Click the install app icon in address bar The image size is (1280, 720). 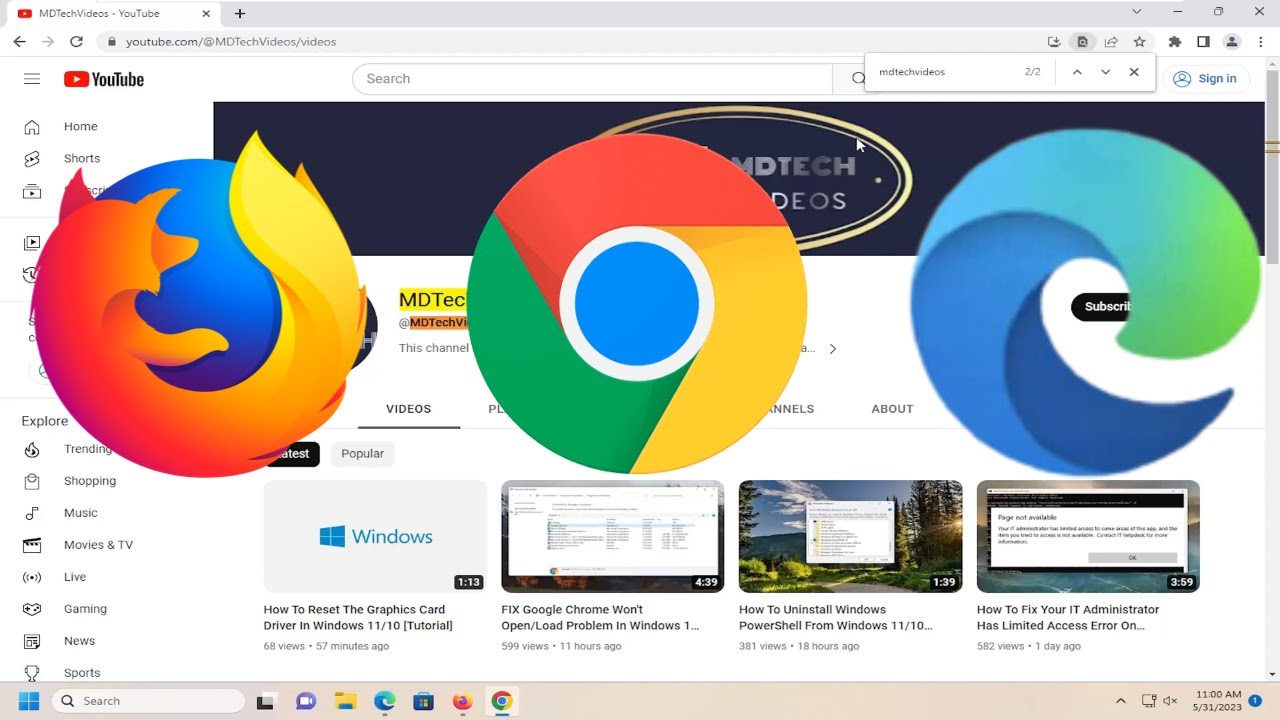click(x=1054, y=42)
